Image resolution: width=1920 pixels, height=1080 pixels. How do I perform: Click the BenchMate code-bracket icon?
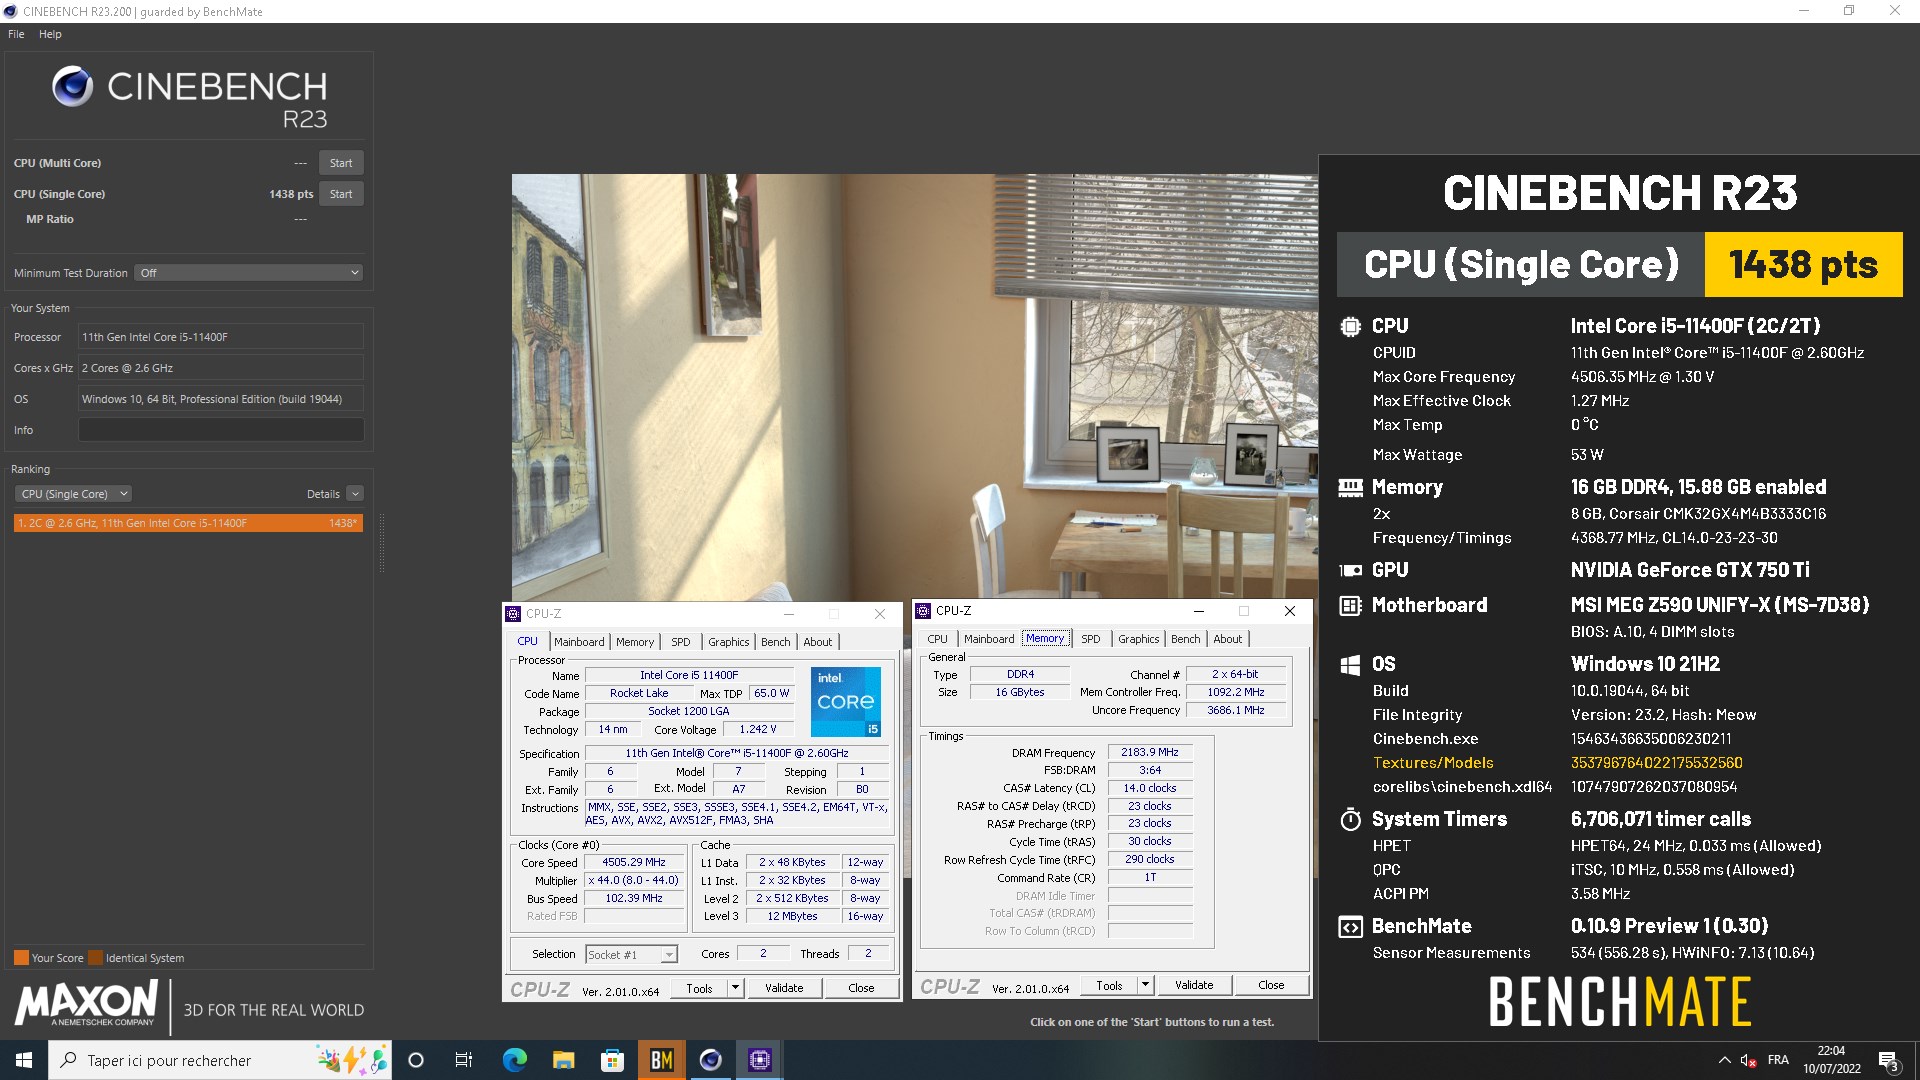click(x=1350, y=927)
